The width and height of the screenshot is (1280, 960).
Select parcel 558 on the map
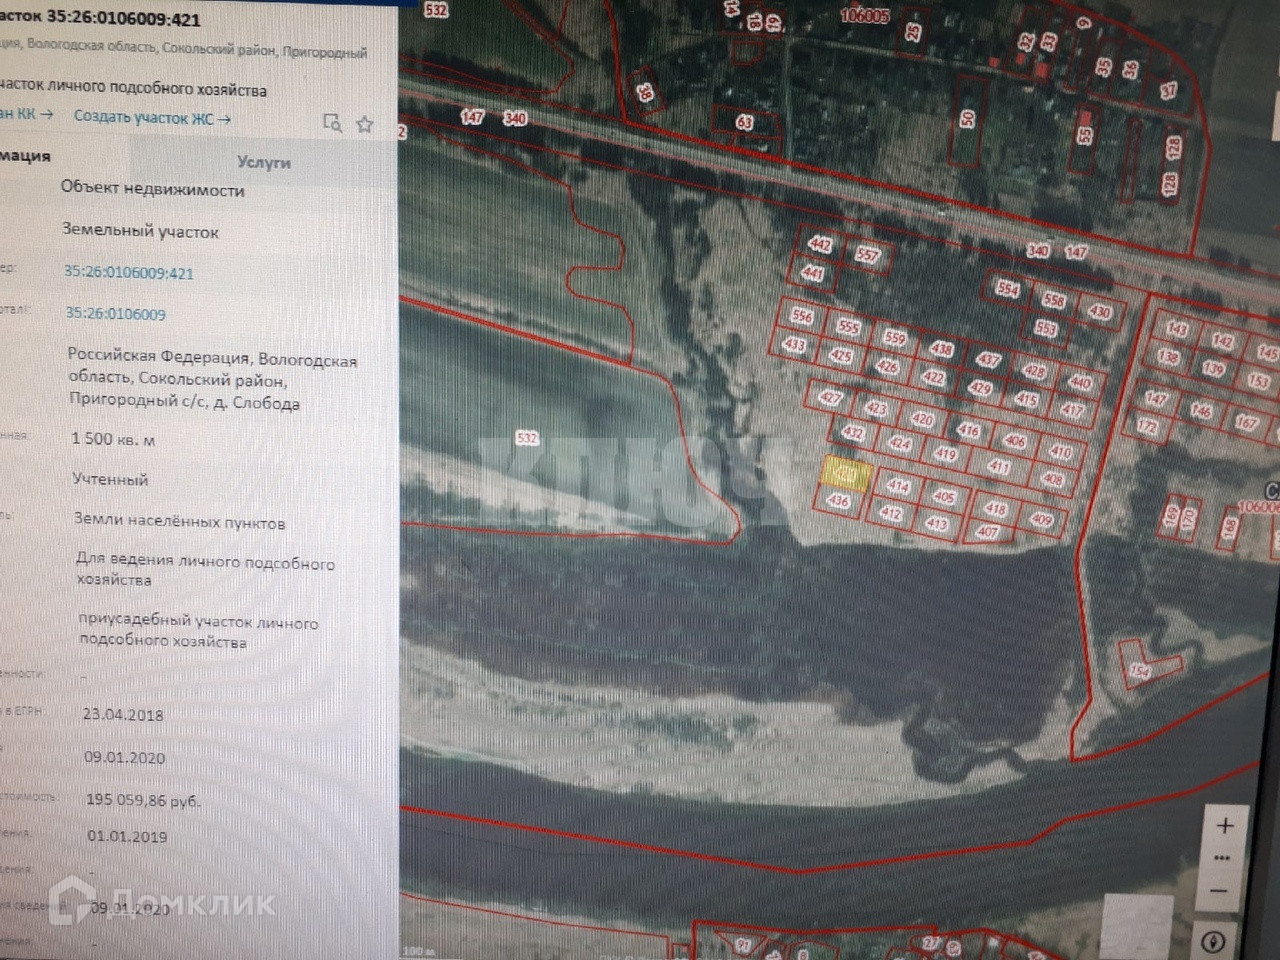pyautogui.click(x=1054, y=300)
